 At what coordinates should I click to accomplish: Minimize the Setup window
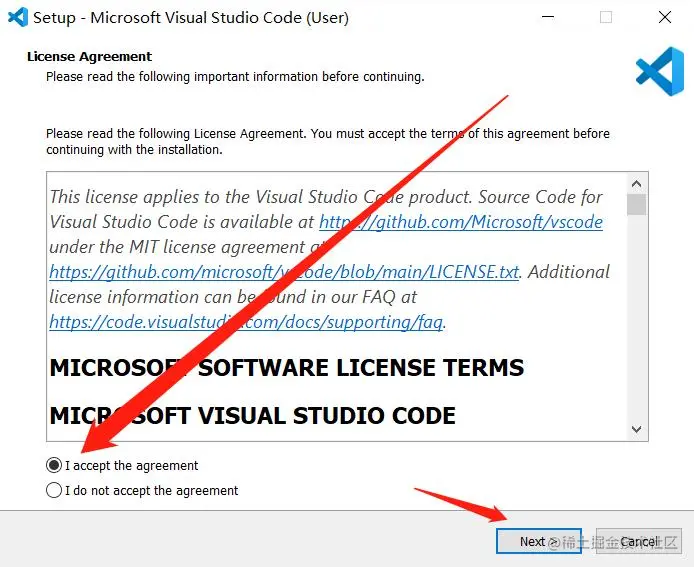tap(548, 17)
